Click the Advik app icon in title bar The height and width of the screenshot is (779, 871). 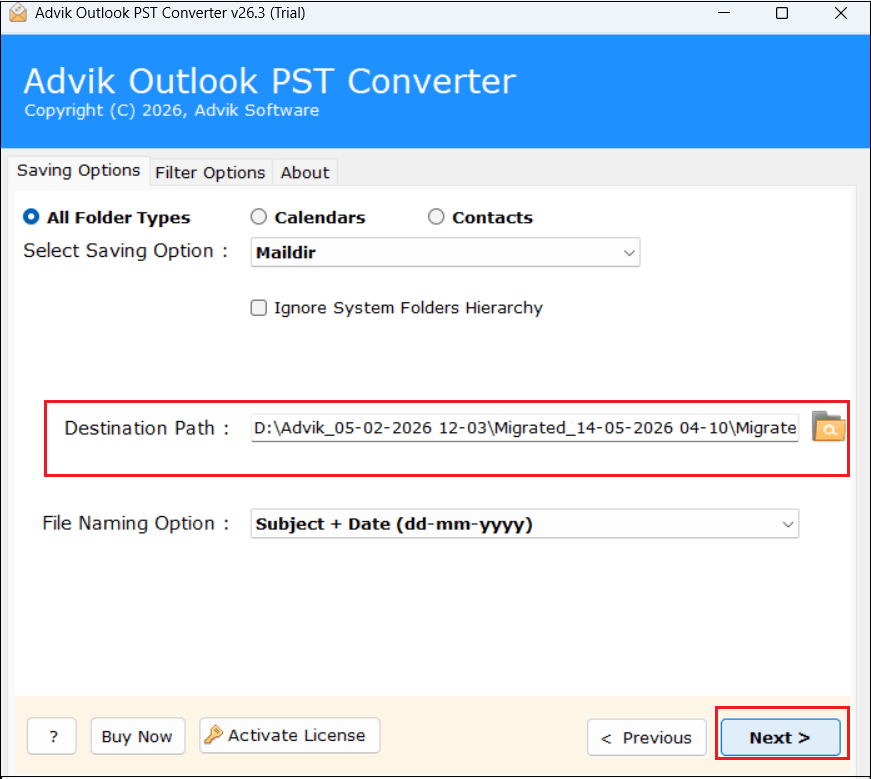(18, 13)
